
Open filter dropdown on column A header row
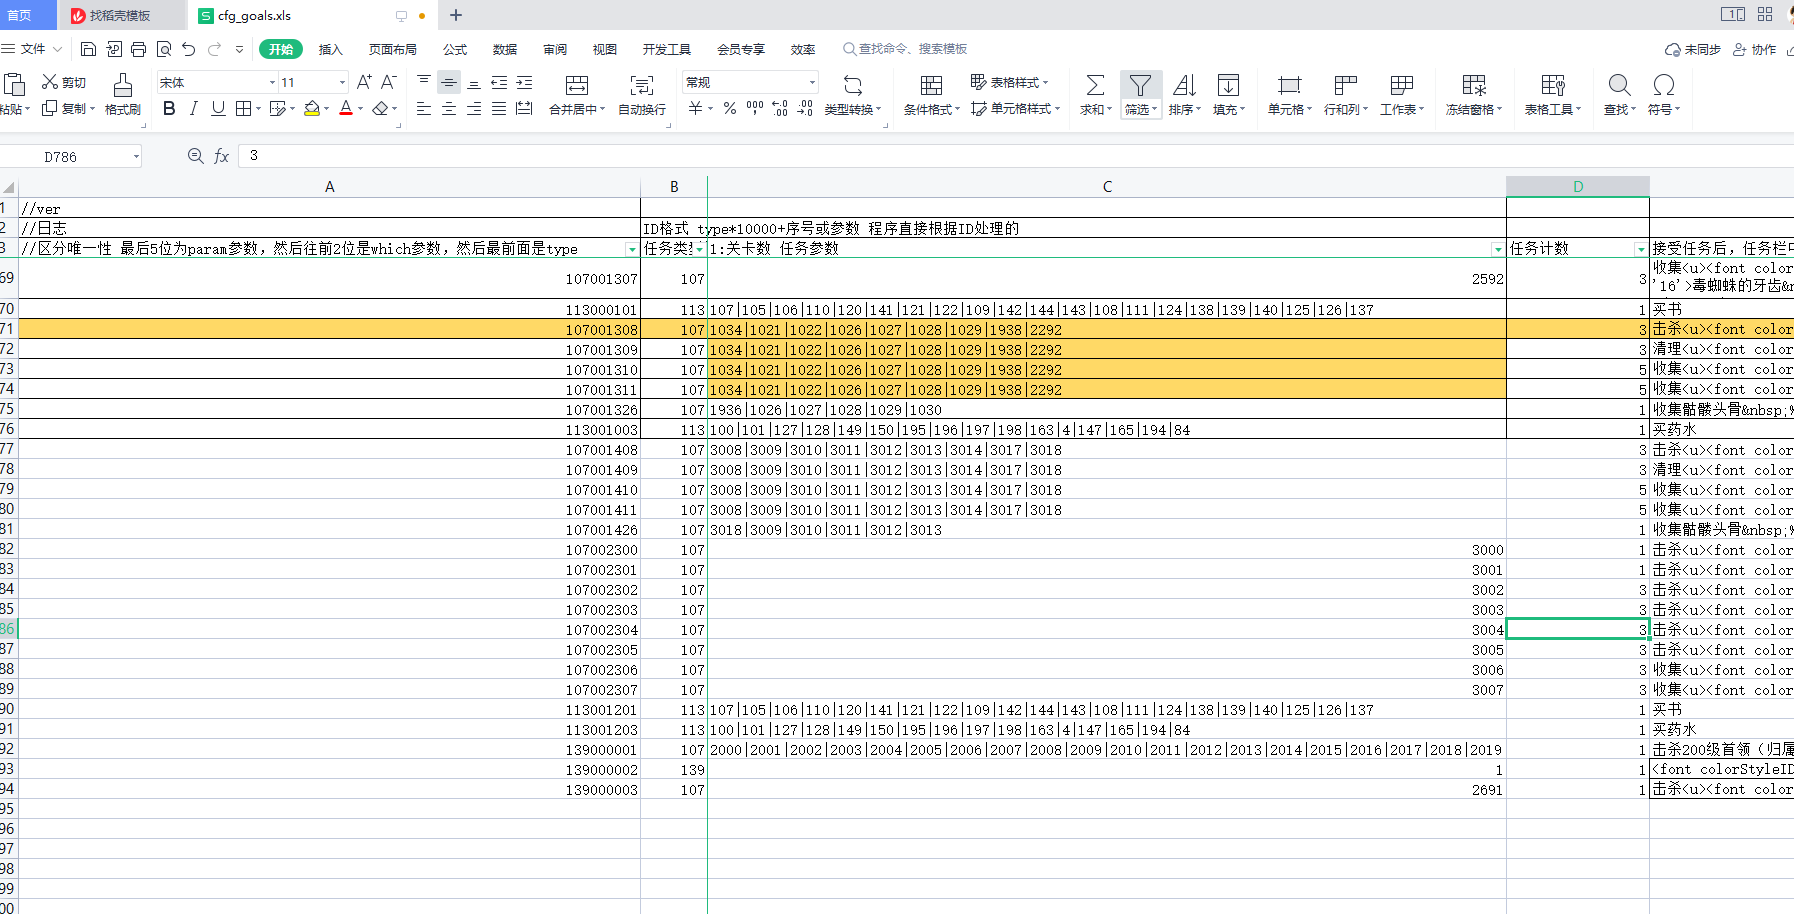(x=631, y=249)
